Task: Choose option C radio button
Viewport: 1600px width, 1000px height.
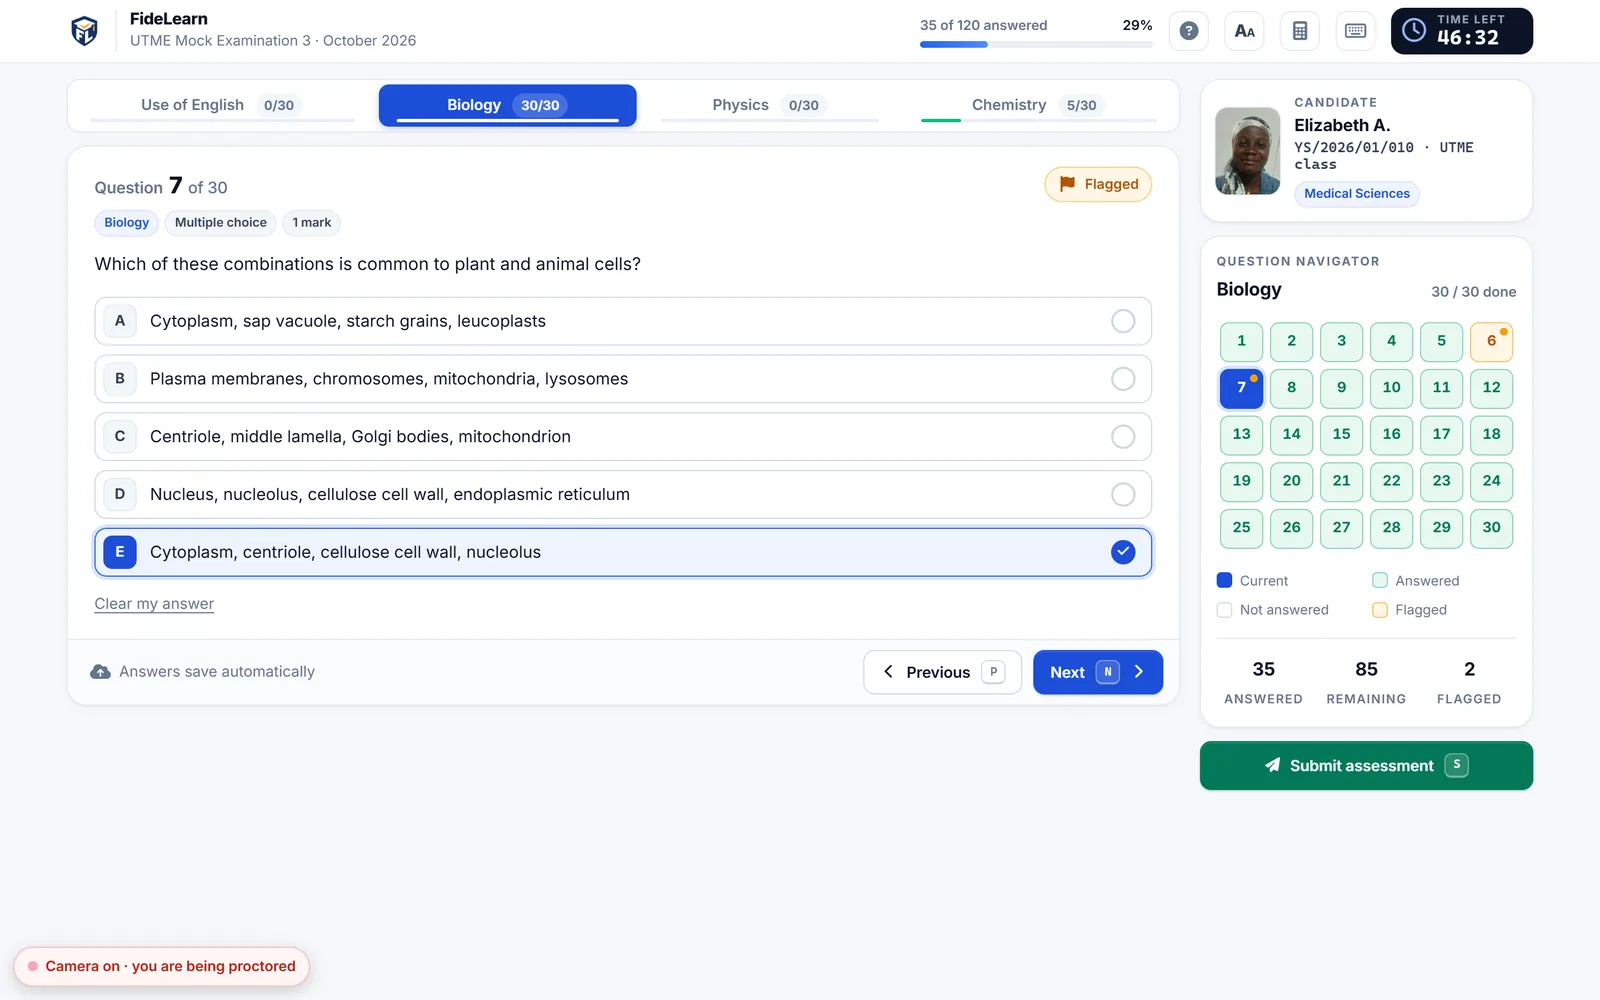Action: click(1123, 437)
